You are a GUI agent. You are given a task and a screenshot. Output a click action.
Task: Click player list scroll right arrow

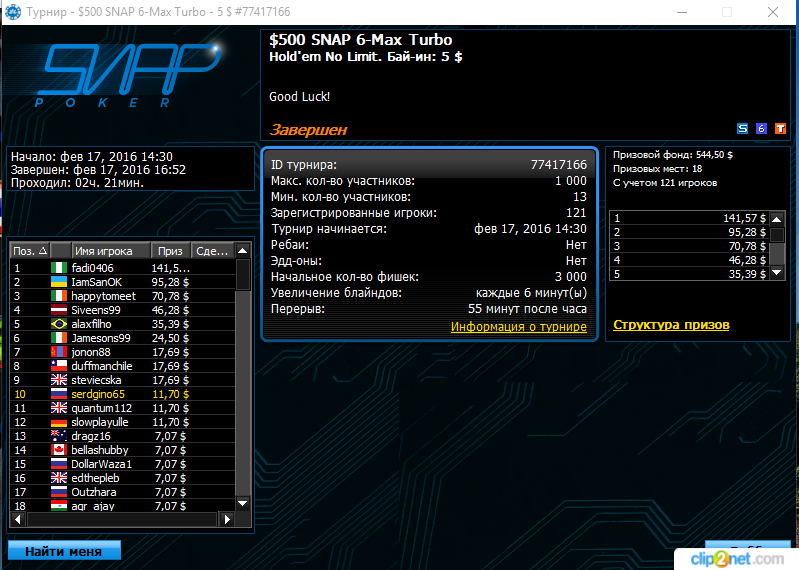tap(227, 520)
